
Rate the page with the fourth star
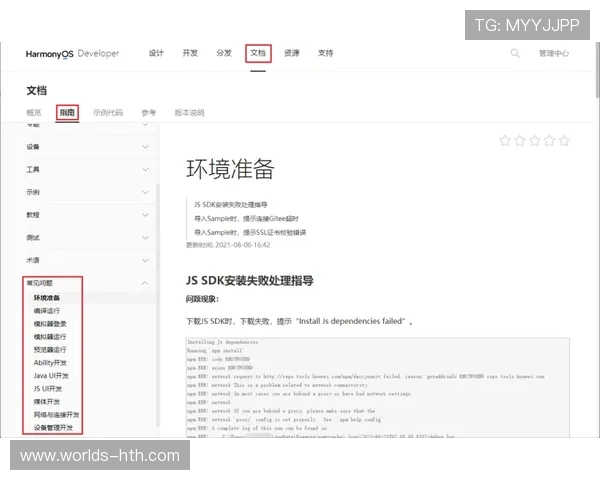click(x=549, y=140)
